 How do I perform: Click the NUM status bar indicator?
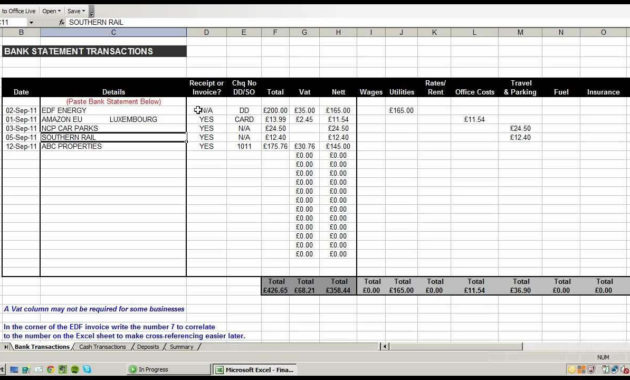pos(603,357)
